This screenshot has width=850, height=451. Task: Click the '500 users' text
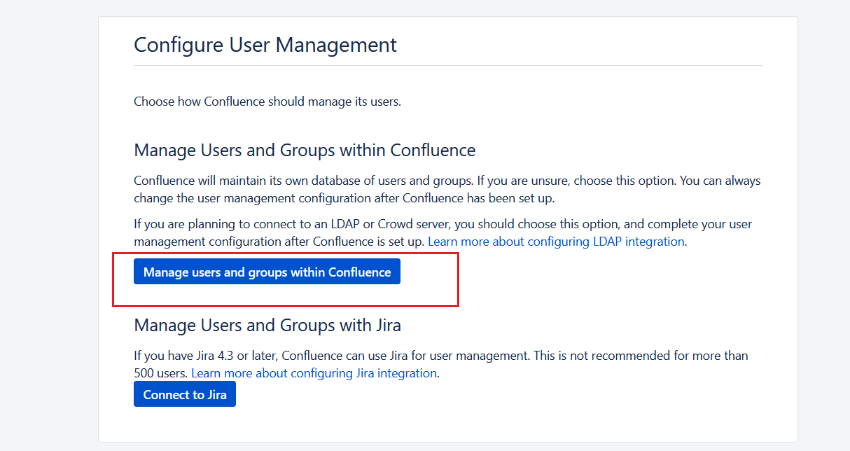(160, 373)
